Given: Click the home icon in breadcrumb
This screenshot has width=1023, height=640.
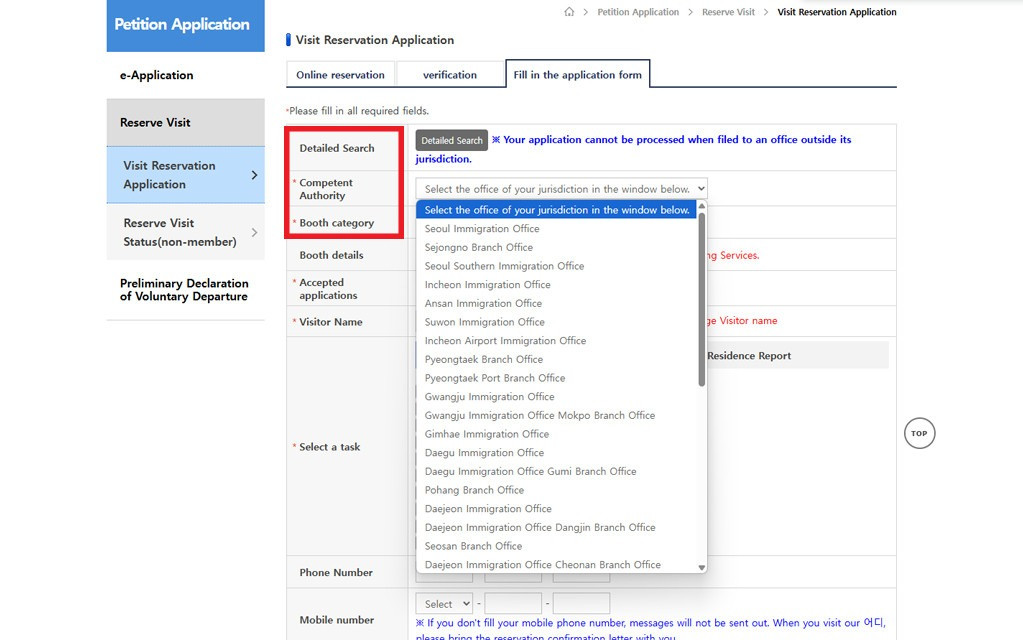Looking at the screenshot, I should tap(569, 12).
